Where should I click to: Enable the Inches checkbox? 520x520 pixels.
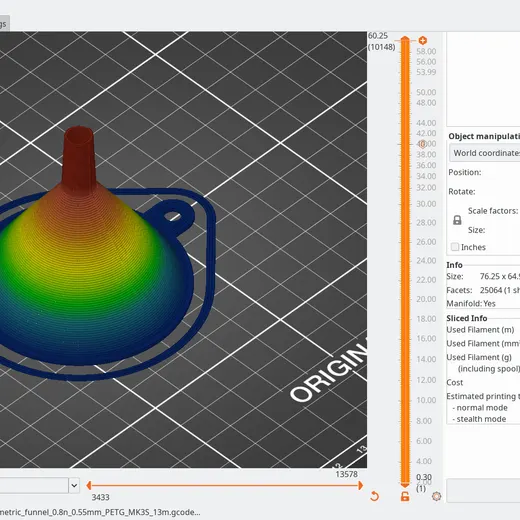[x=455, y=247]
